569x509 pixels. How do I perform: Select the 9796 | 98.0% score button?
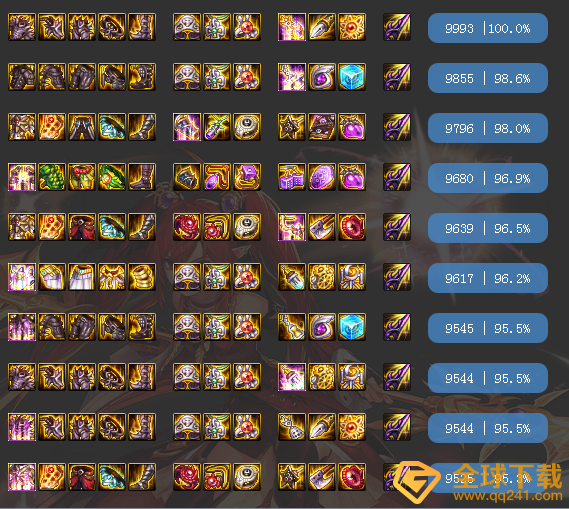488,128
